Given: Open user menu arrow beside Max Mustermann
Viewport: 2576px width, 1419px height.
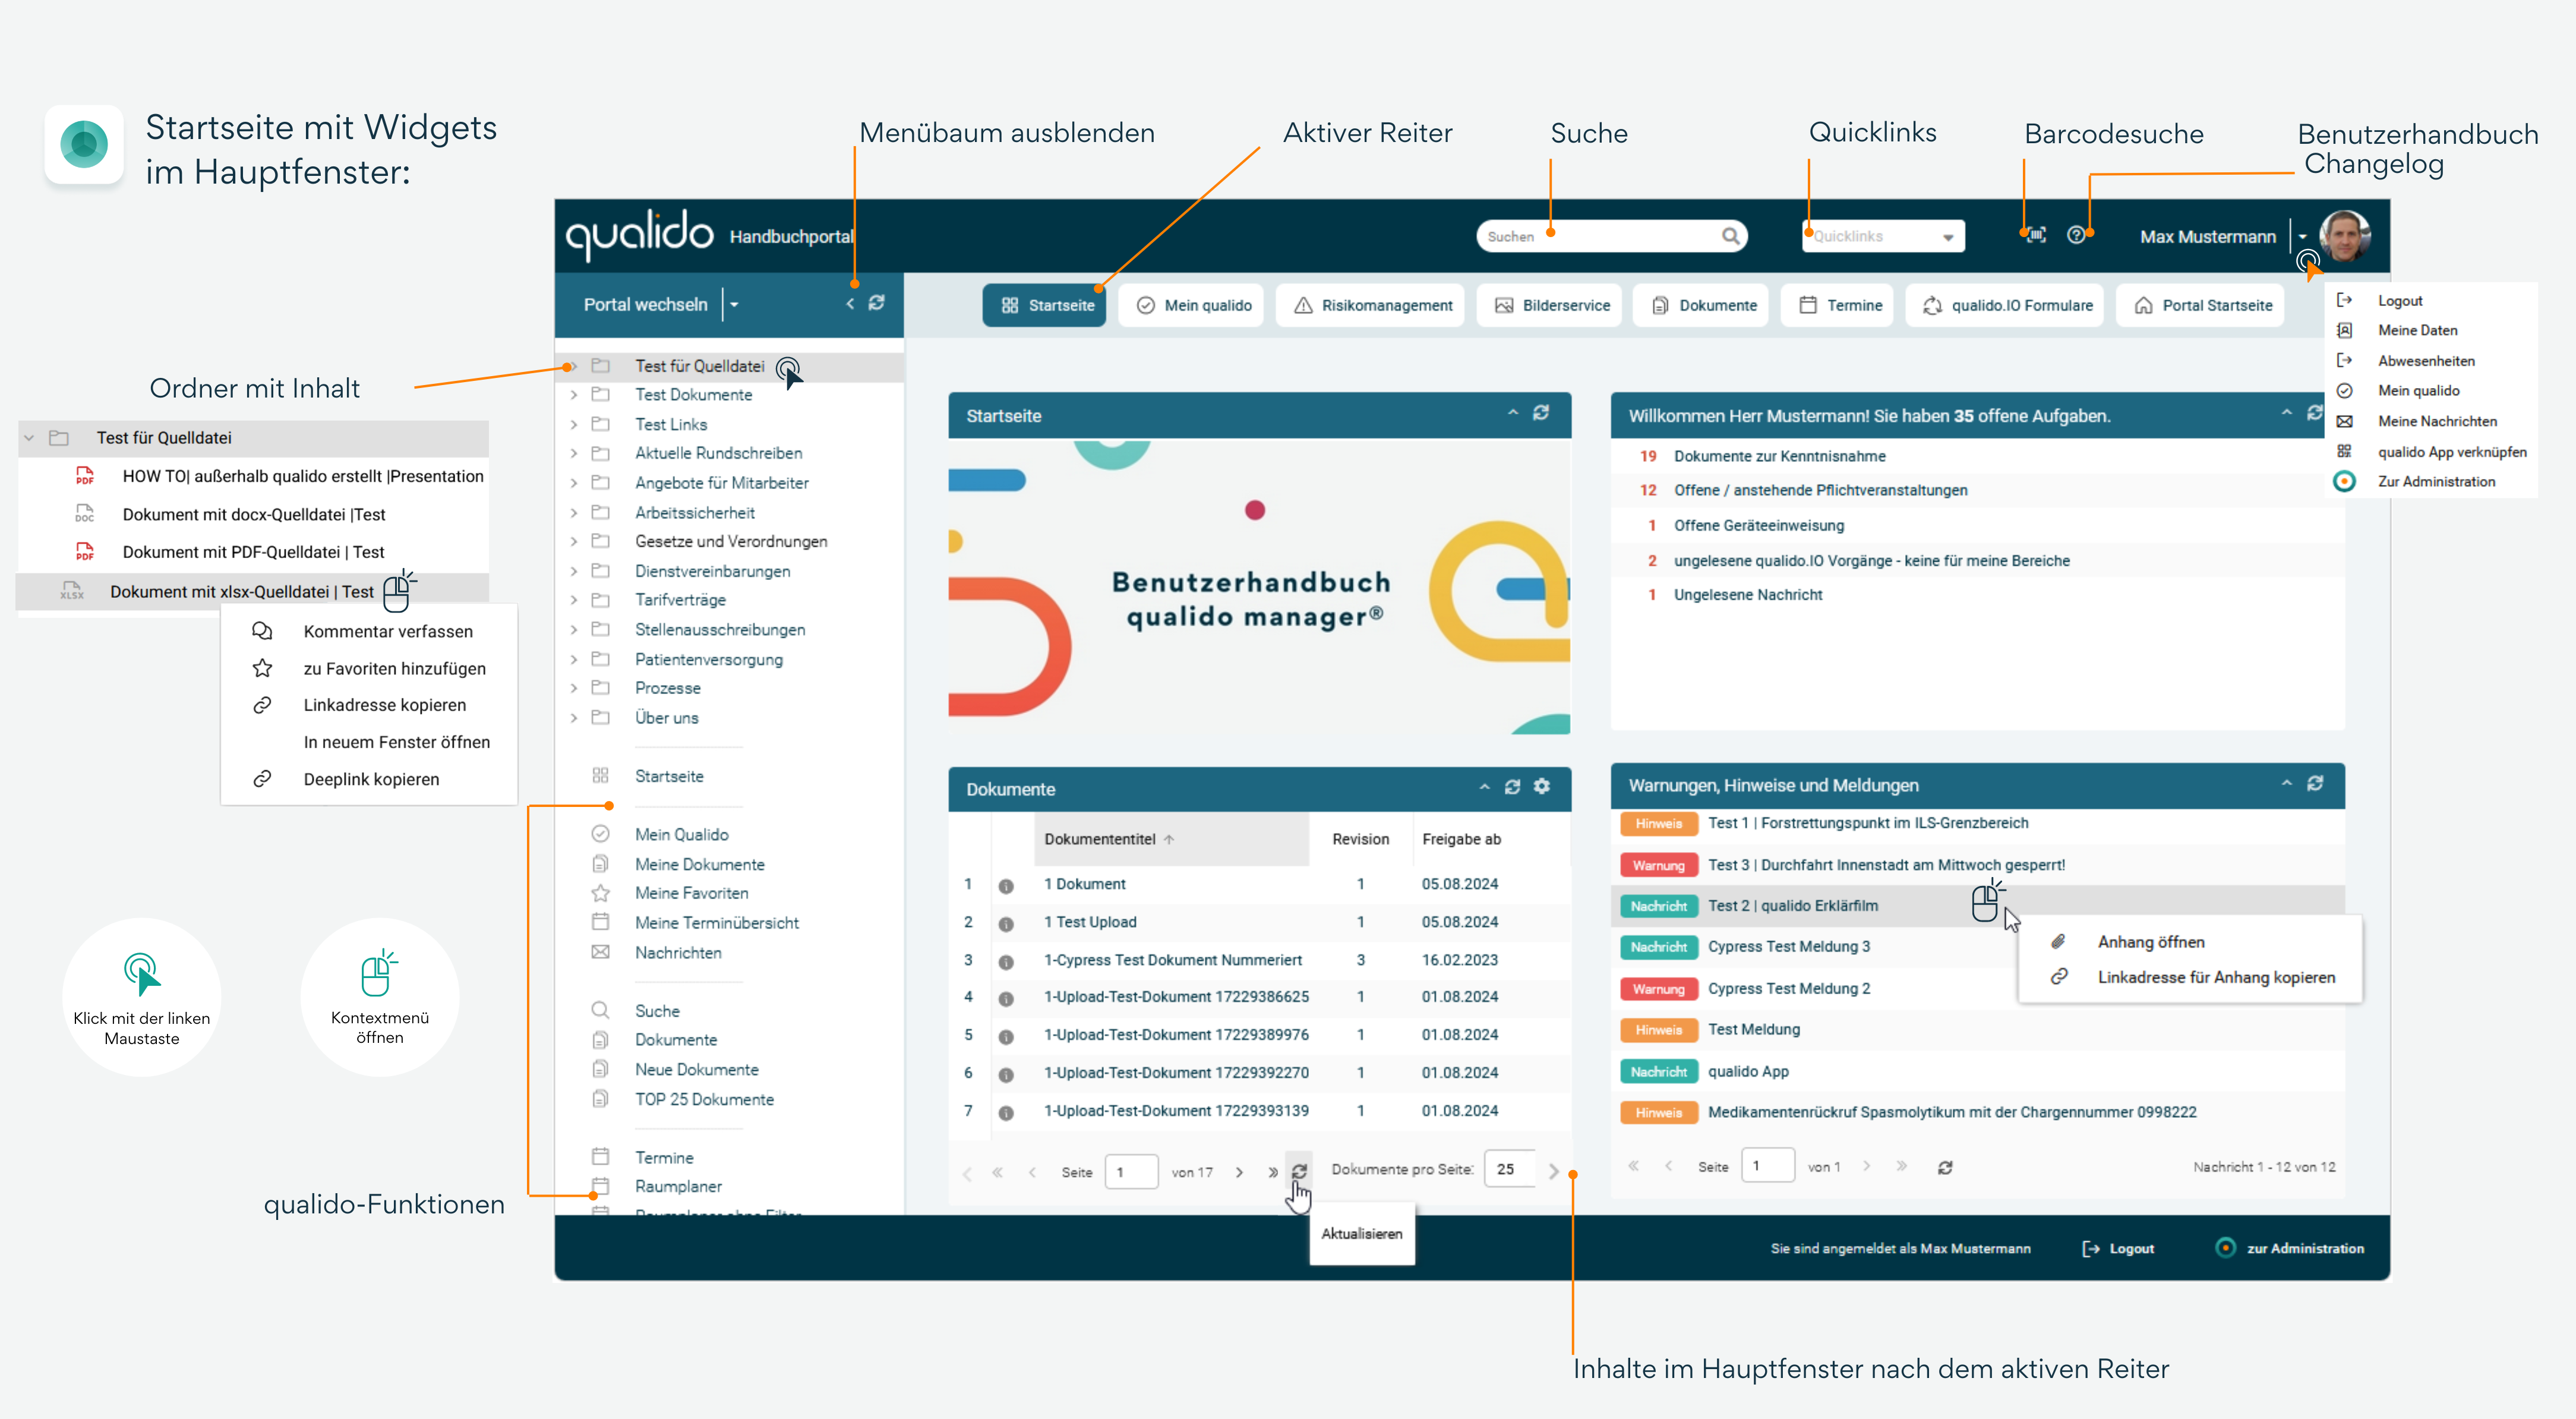Looking at the screenshot, I should click(2302, 236).
